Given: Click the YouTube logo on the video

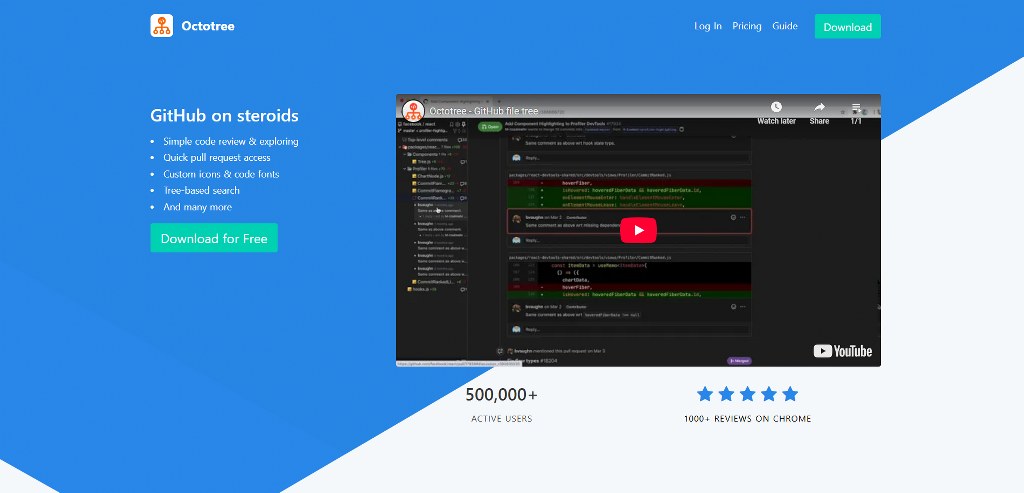Looking at the screenshot, I should coord(842,351).
